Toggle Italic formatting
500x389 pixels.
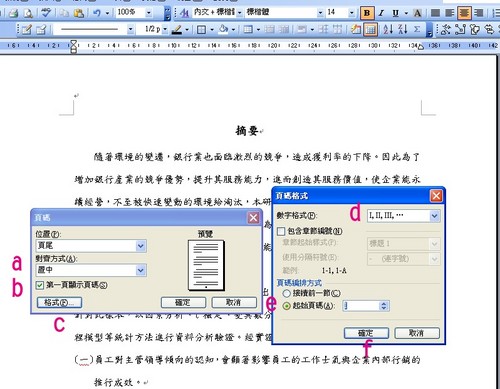[x=381, y=13]
